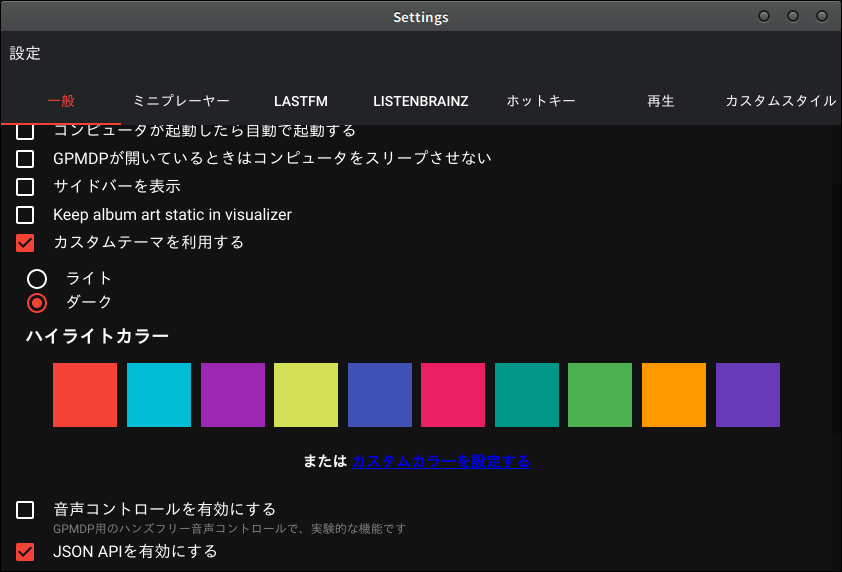The width and height of the screenshot is (842, 572).
Task: Select the indigo blue highlight swatch
Action: pyautogui.click(x=380, y=395)
